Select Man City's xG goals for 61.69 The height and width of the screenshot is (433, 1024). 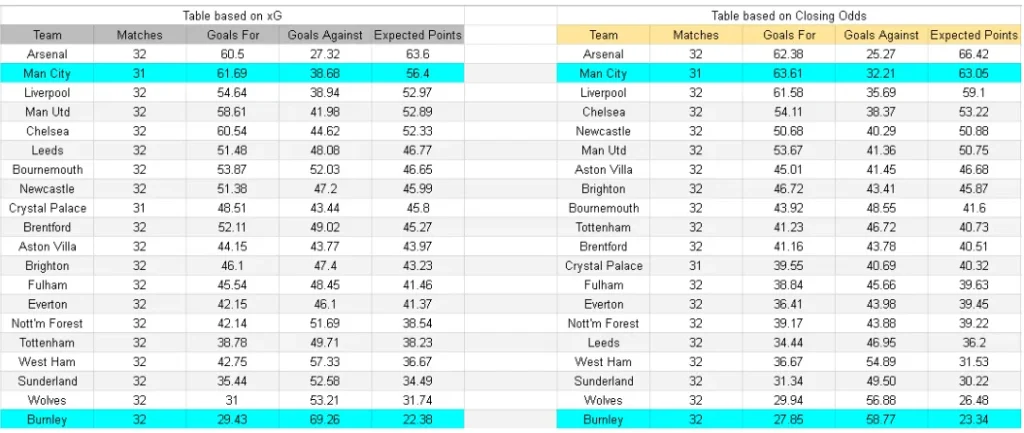point(233,74)
